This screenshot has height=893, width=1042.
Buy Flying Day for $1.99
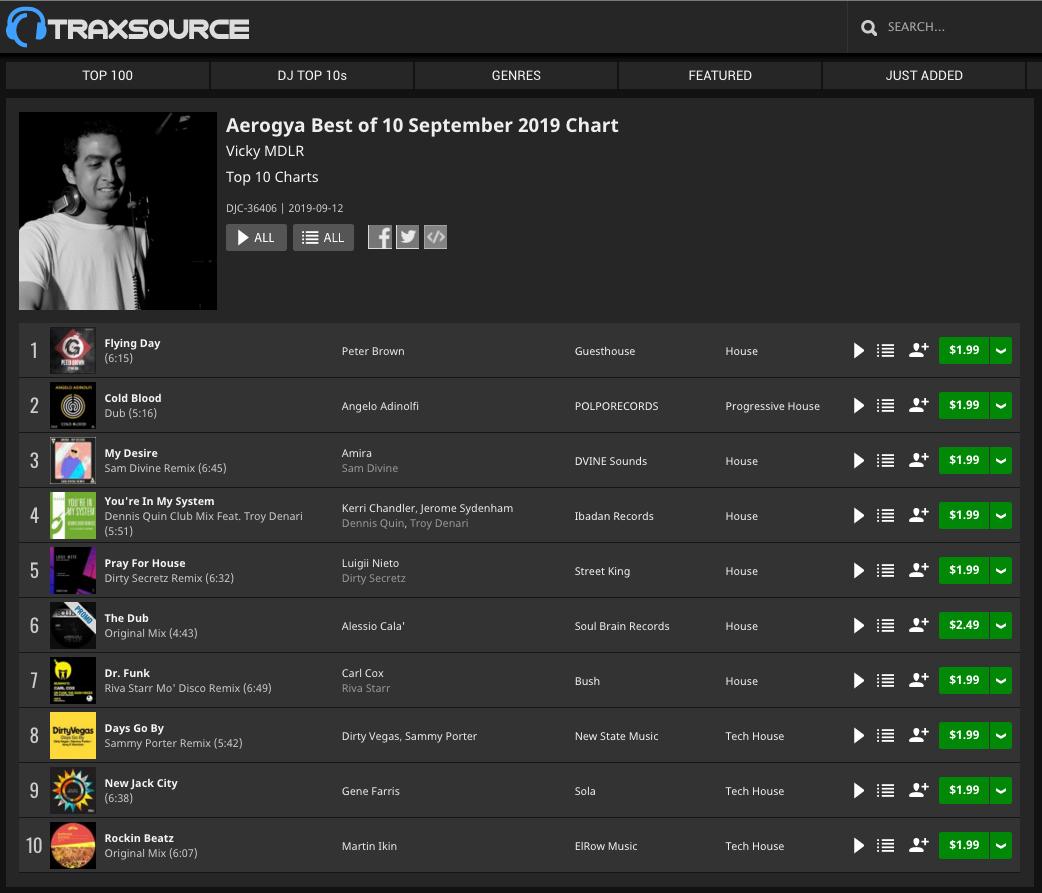(964, 350)
